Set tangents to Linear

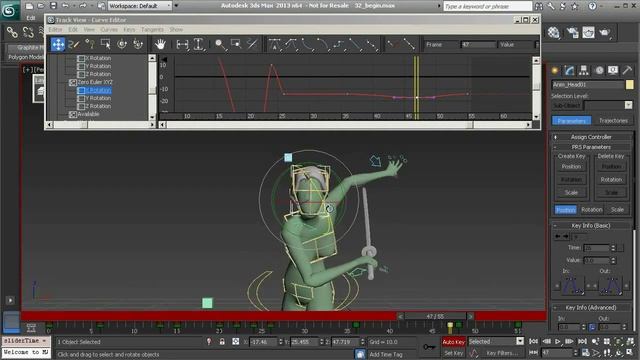click(x=355, y=44)
